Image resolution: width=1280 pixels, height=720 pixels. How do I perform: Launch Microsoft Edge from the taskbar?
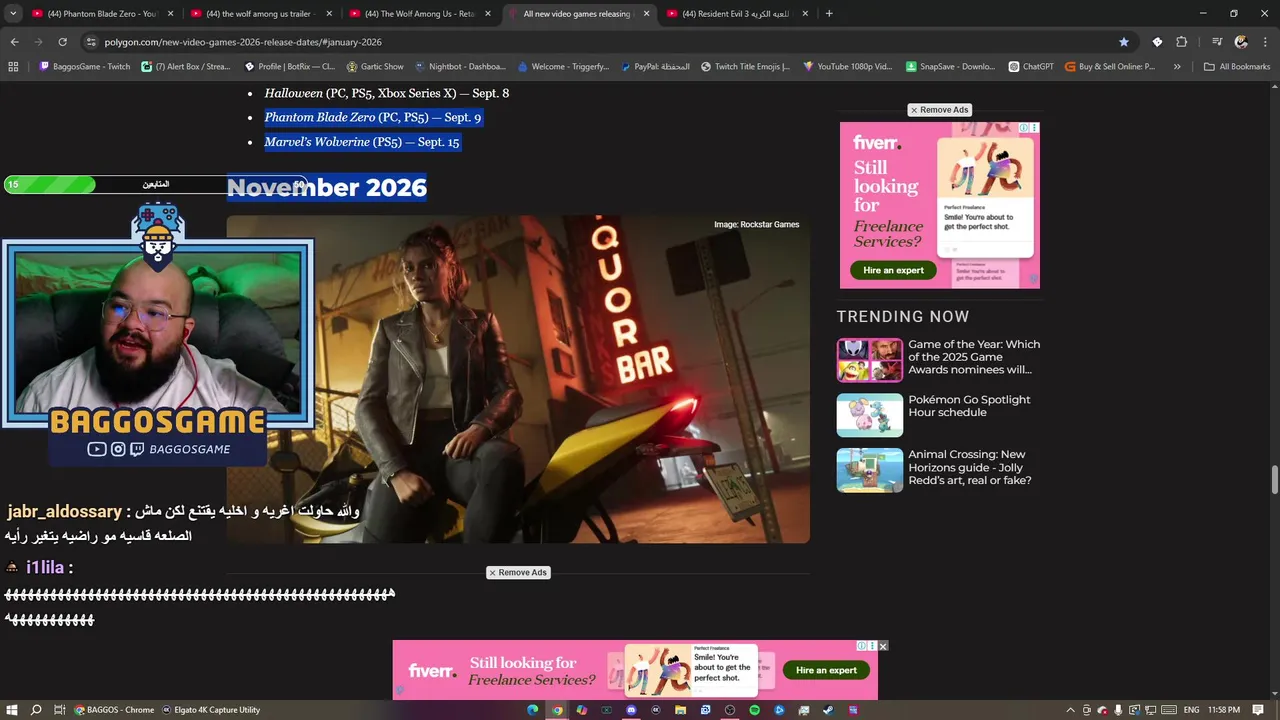coord(533,710)
